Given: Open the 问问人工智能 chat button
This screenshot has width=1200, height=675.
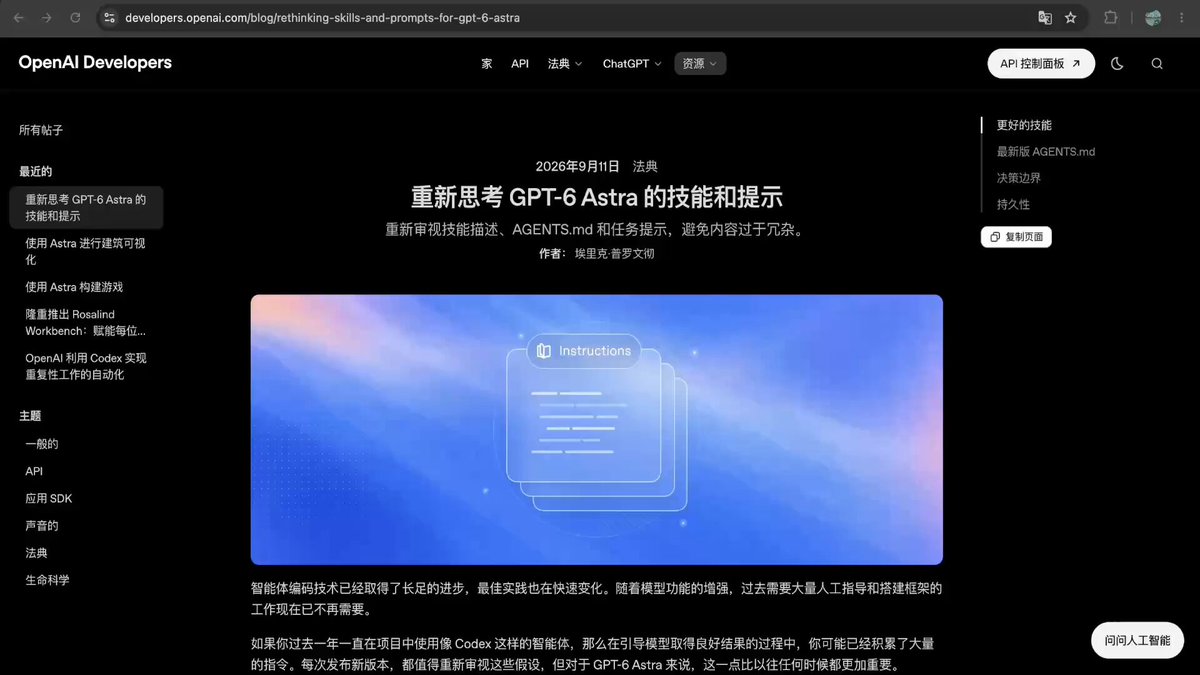Looking at the screenshot, I should 1137,640.
